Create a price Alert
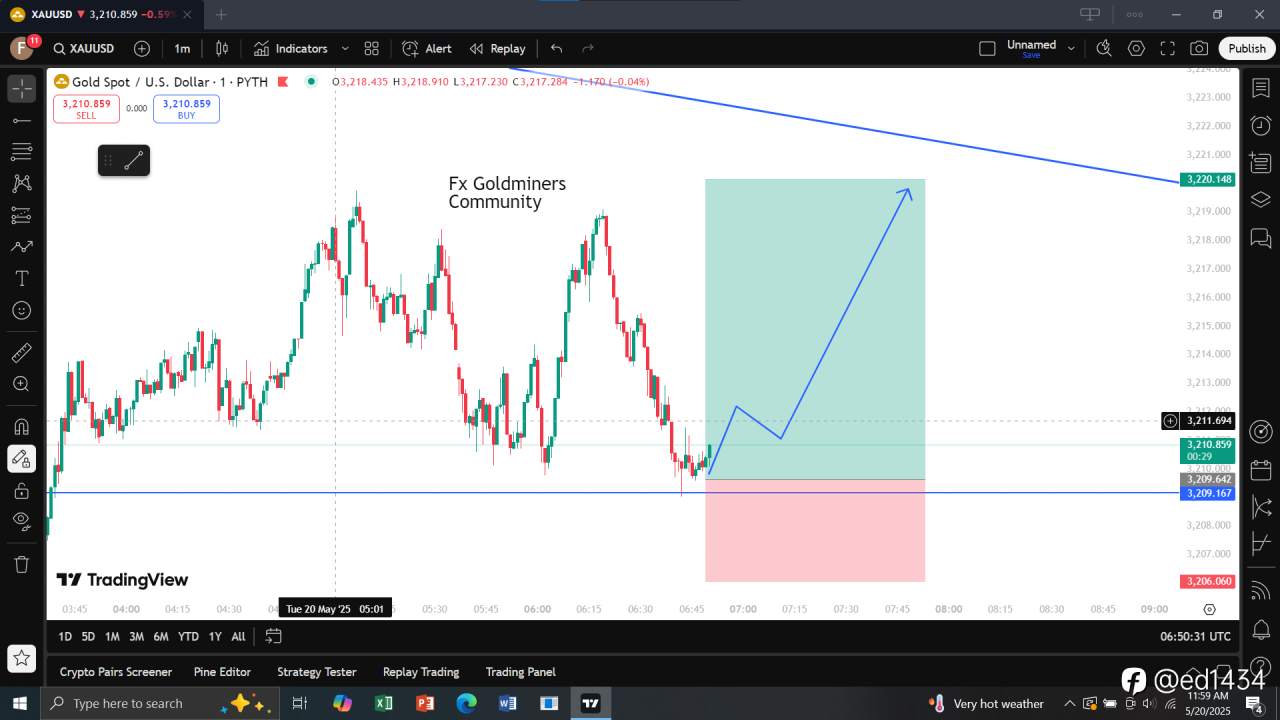The height and width of the screenshot is (720, 1280). 427,48
